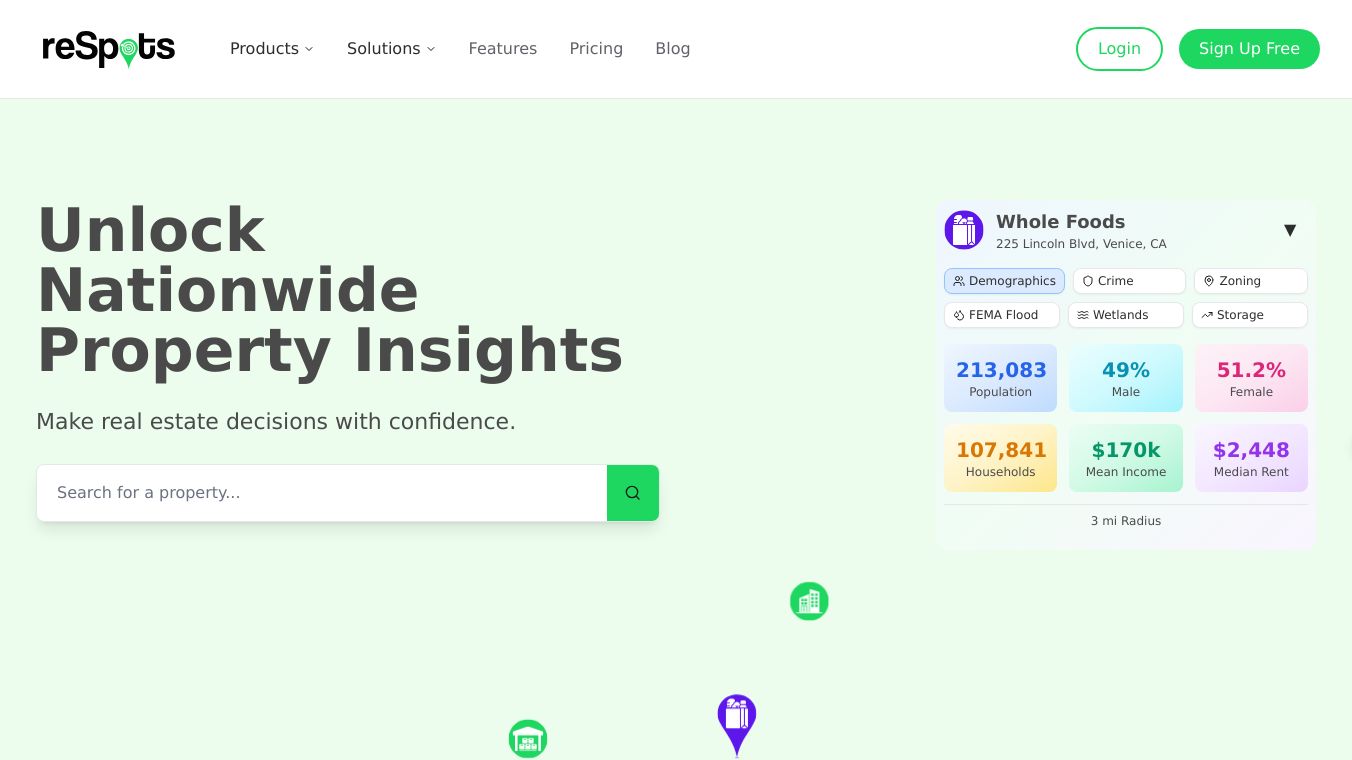Select the Wetlands tab

click(1126, 315)
